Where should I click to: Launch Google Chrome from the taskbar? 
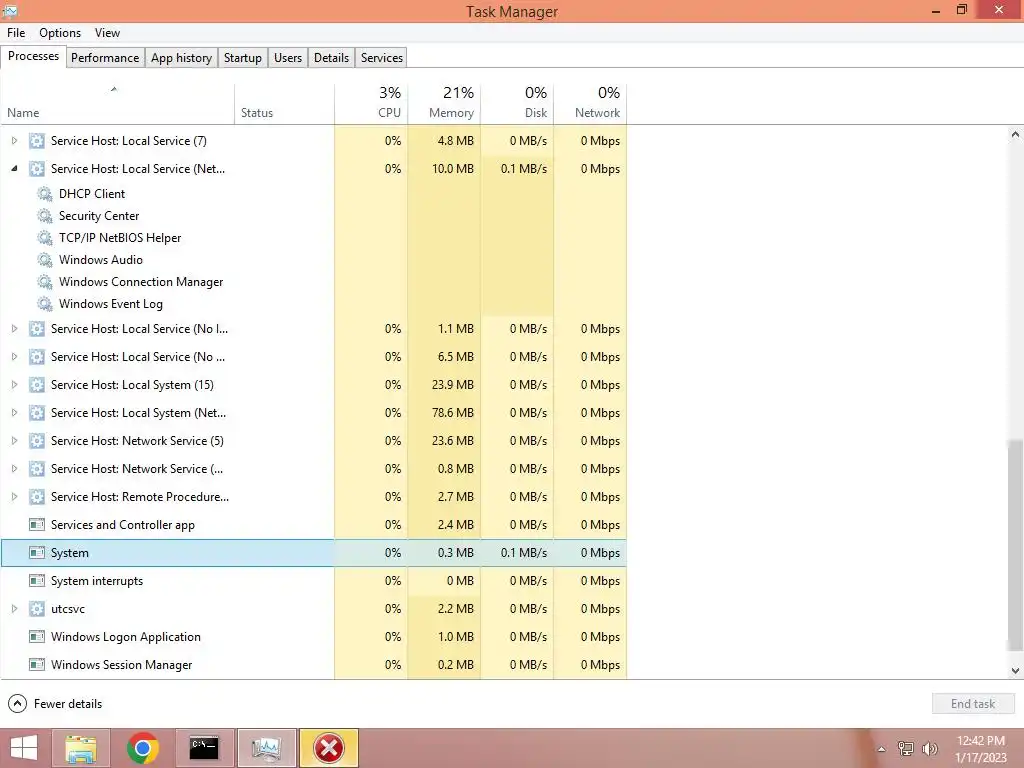tap(143, 748)
